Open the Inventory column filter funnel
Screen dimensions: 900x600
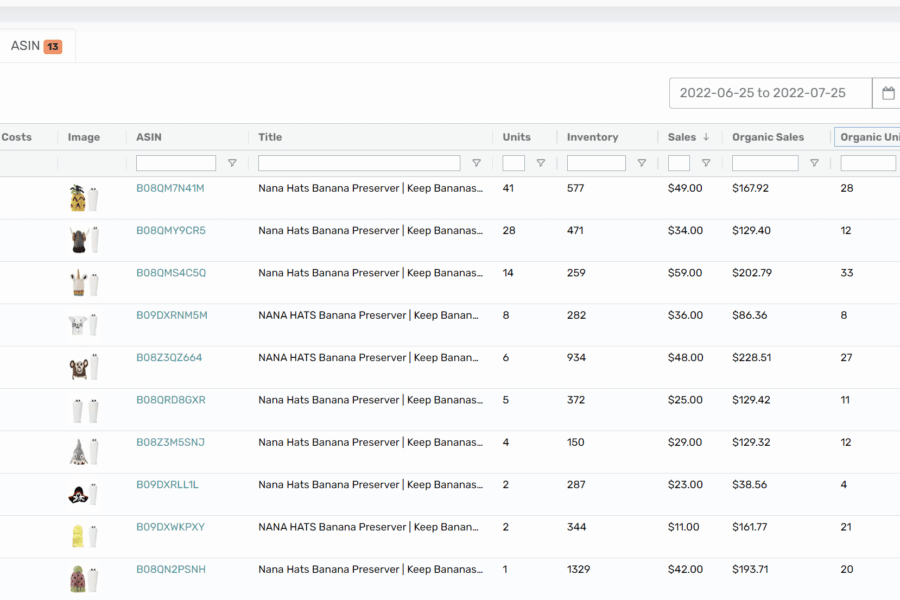pos(642,163)
